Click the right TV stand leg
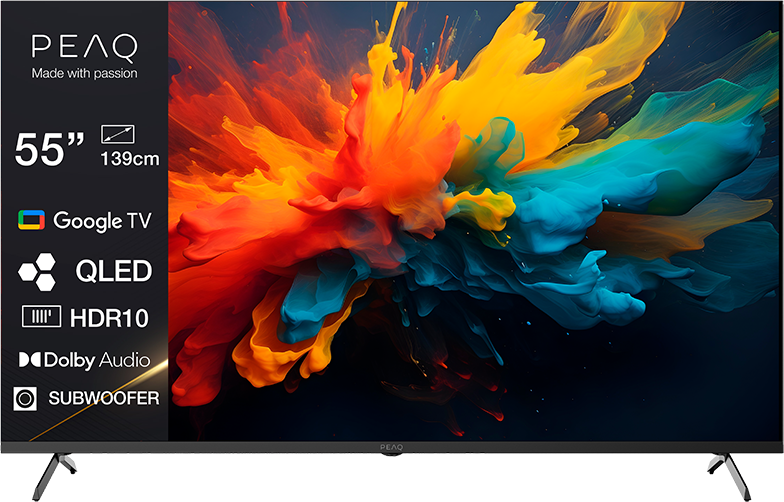This screenshot has height=502, width=784. coord(730,476)
